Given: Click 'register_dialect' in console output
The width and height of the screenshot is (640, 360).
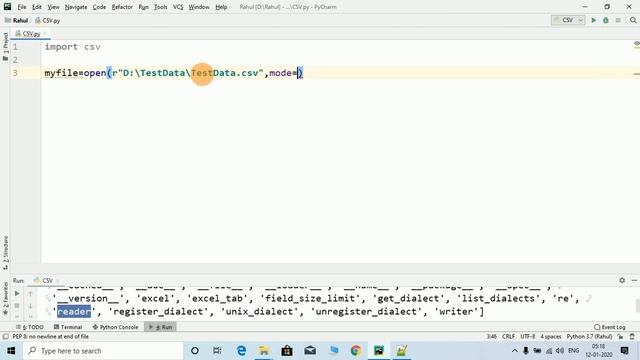Looking at the screenshot, I should tap(158, 311).
